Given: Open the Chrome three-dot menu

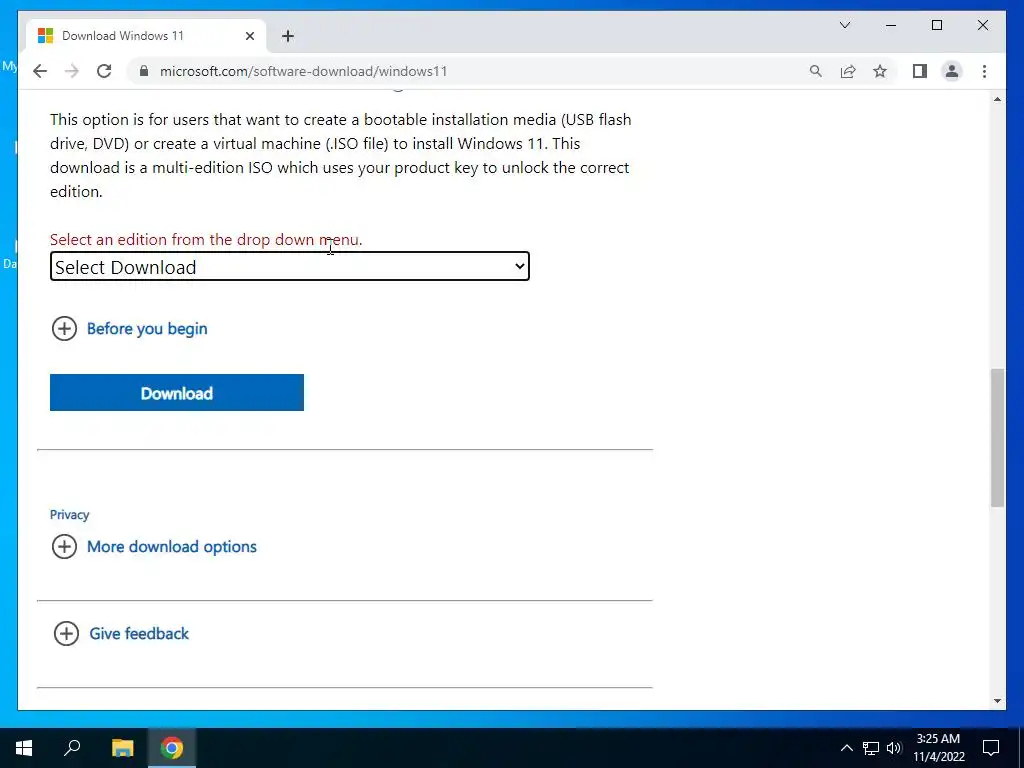Looking at the screenshot, I should point(984,71).
